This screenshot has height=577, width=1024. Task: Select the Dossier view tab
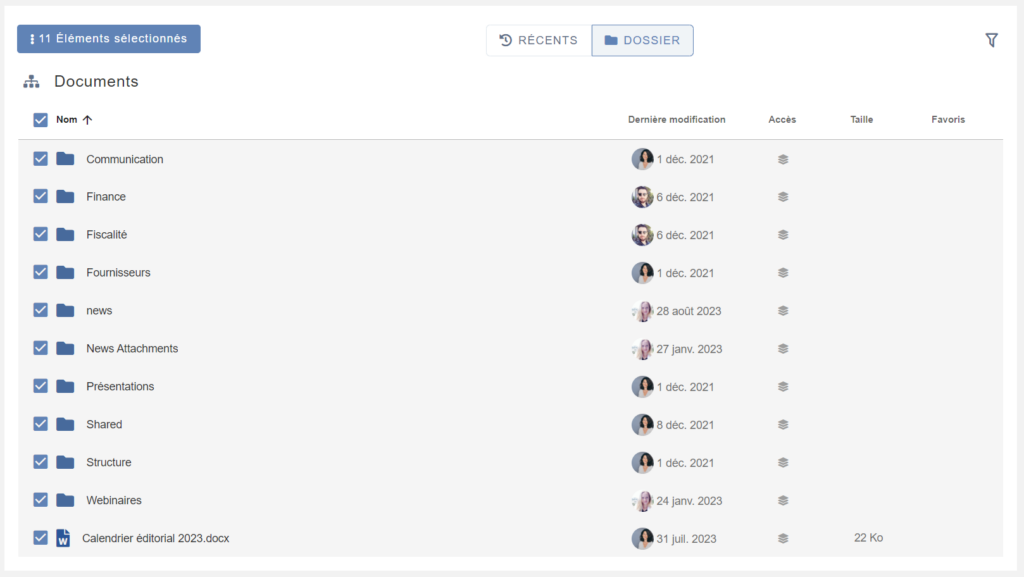coord(642,40)
